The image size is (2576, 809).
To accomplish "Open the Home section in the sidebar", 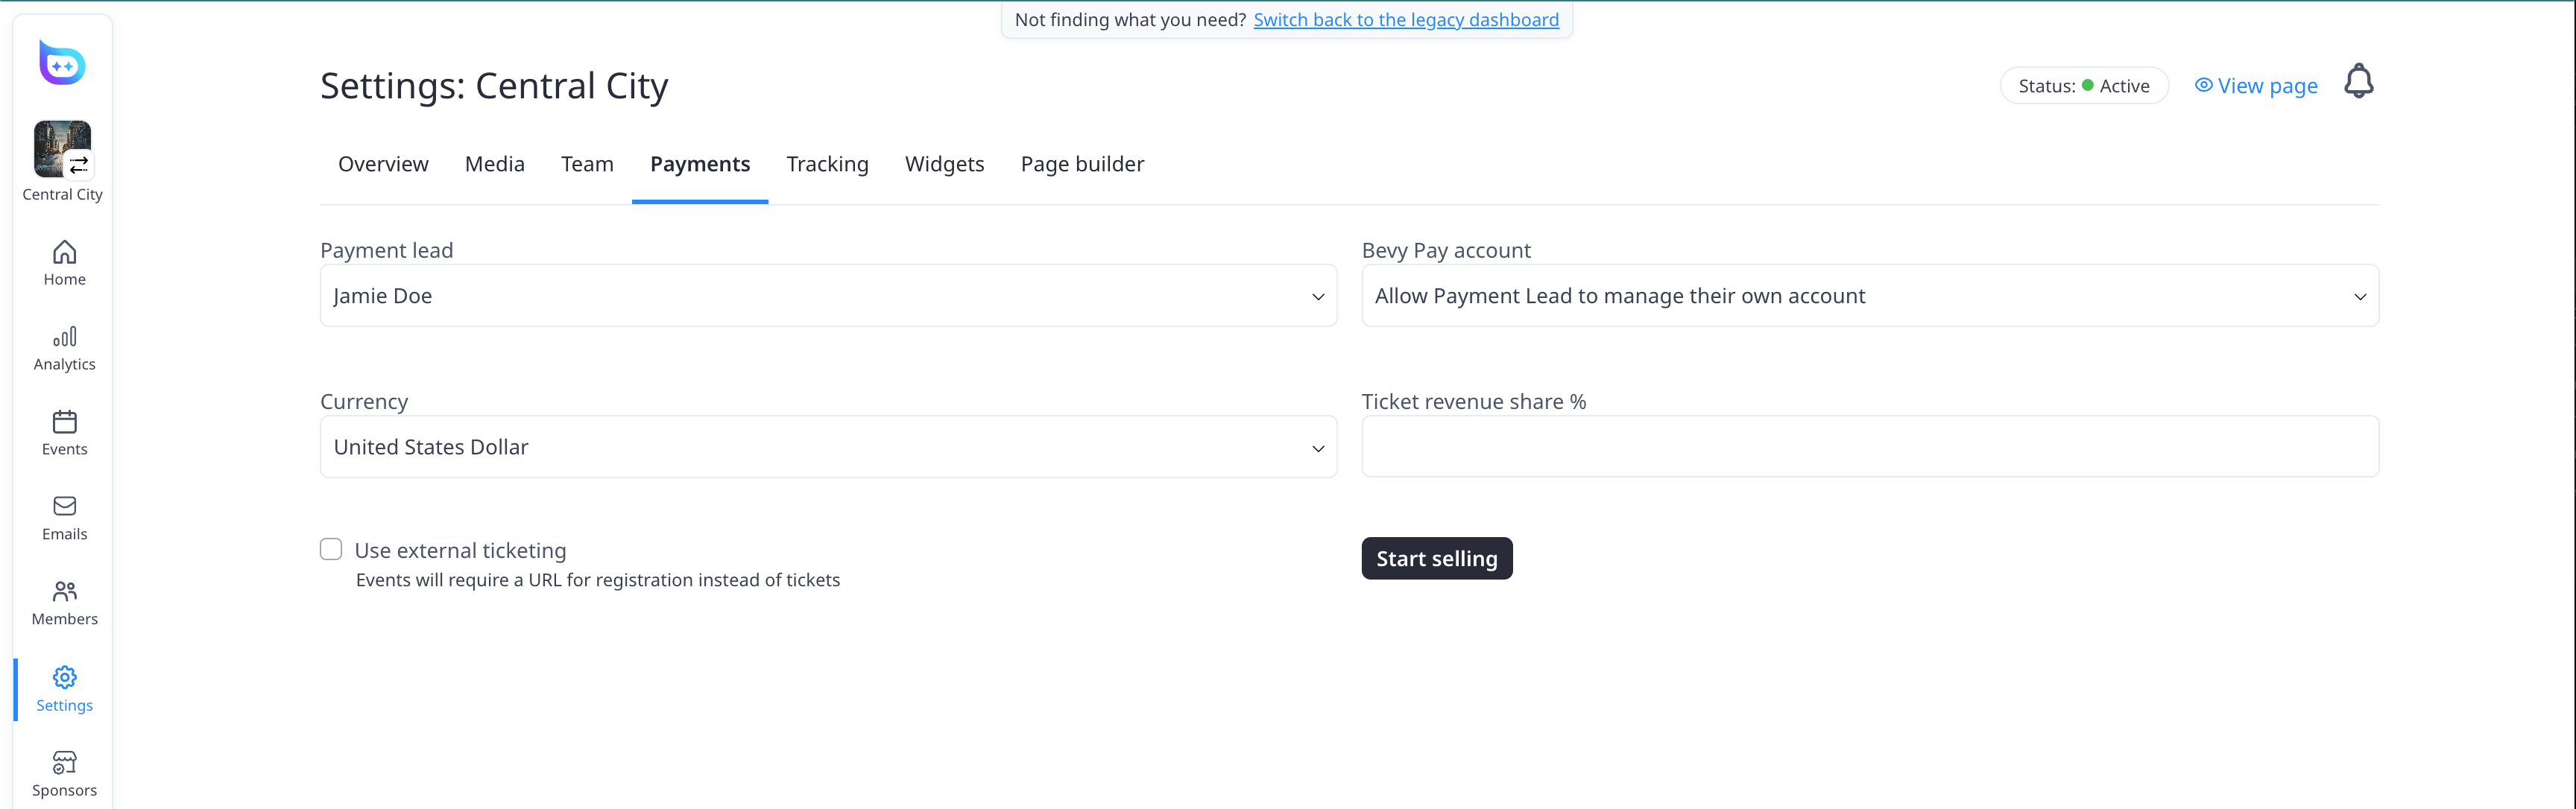I will pos(63,261).
